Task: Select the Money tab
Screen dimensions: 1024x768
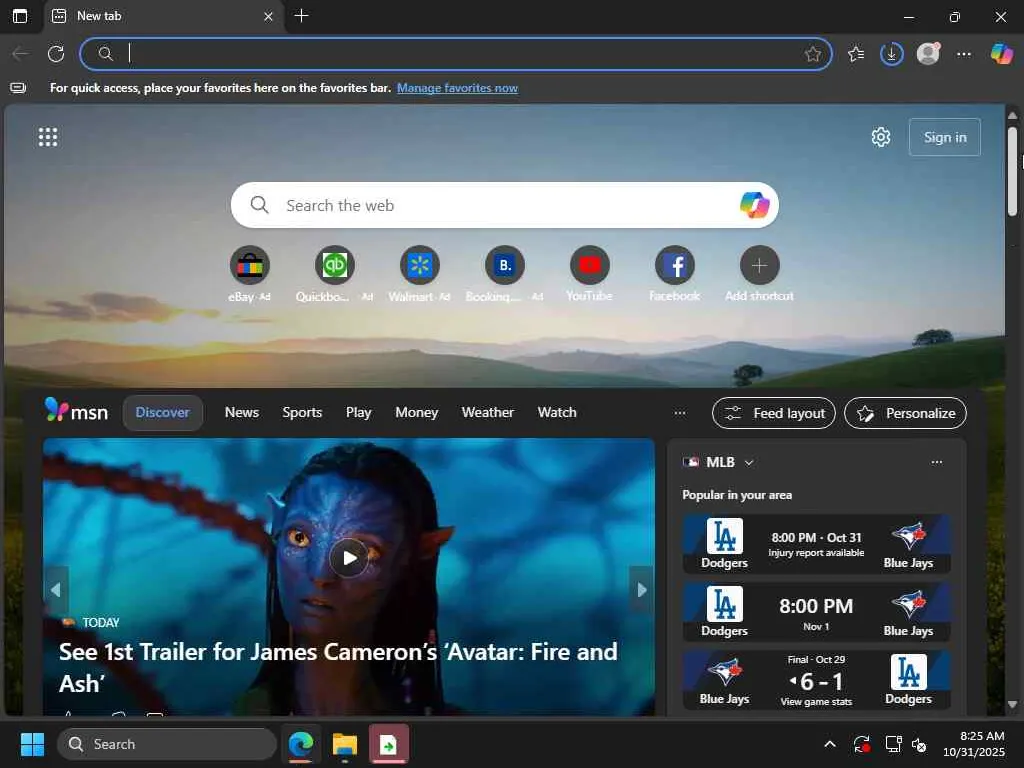Action: click(x=417, y=413)
